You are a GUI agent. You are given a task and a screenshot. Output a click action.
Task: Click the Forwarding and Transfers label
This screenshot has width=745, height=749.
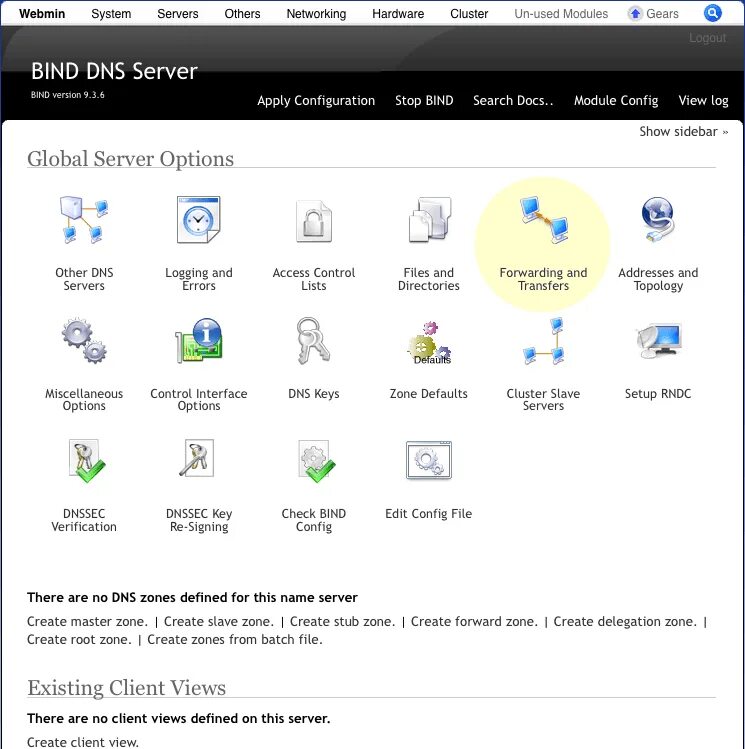pyautogui.click(x=543, y=279)
